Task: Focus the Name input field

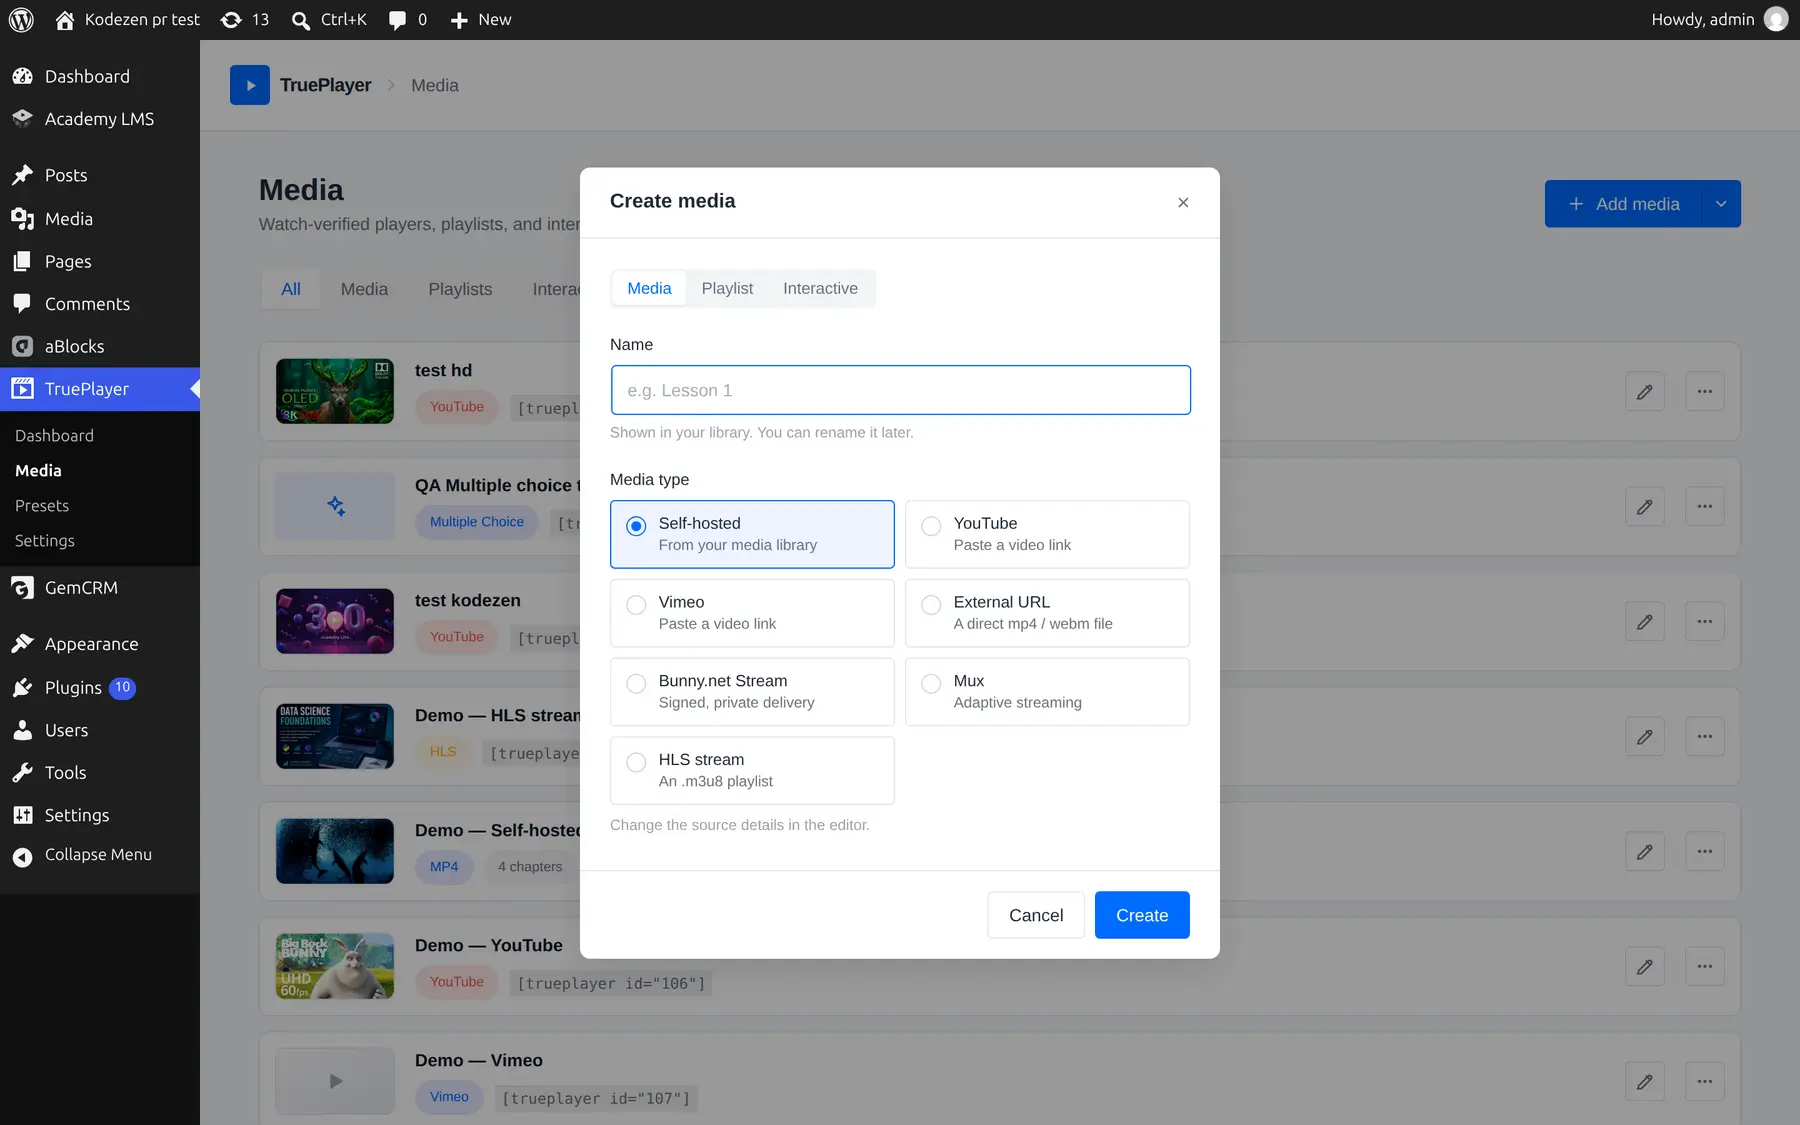Action: click(x=900, y=390)
